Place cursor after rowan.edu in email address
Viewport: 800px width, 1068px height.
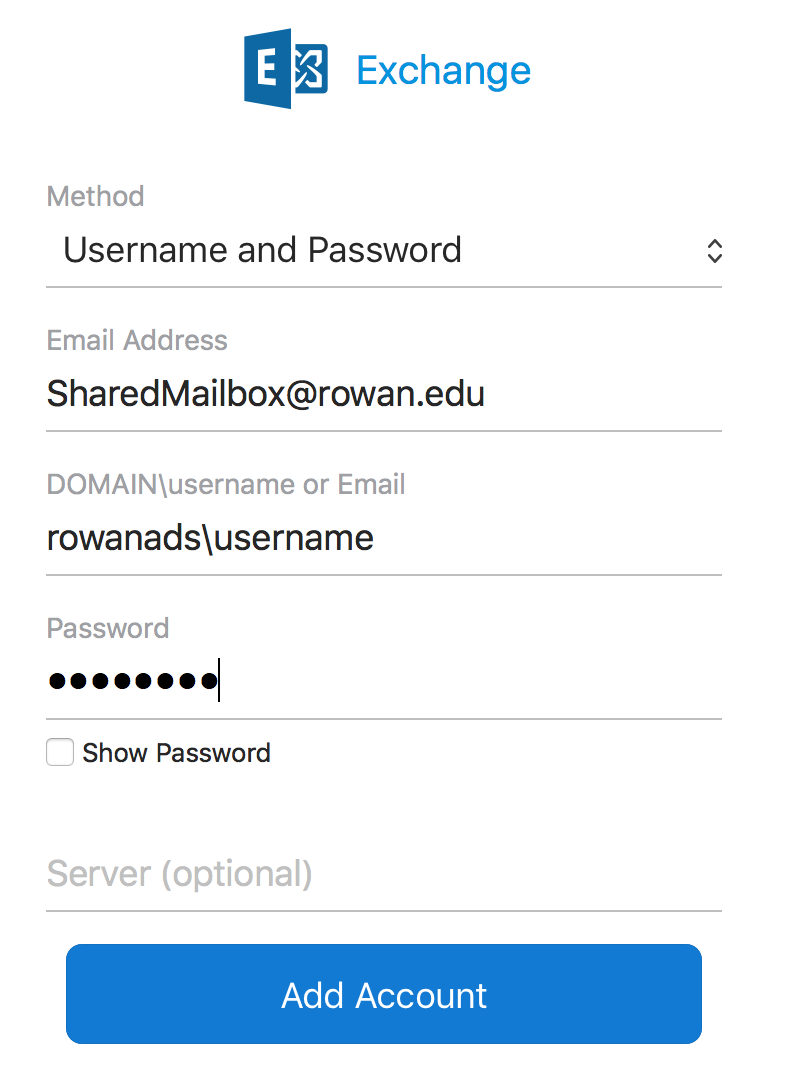coord(487,395)
